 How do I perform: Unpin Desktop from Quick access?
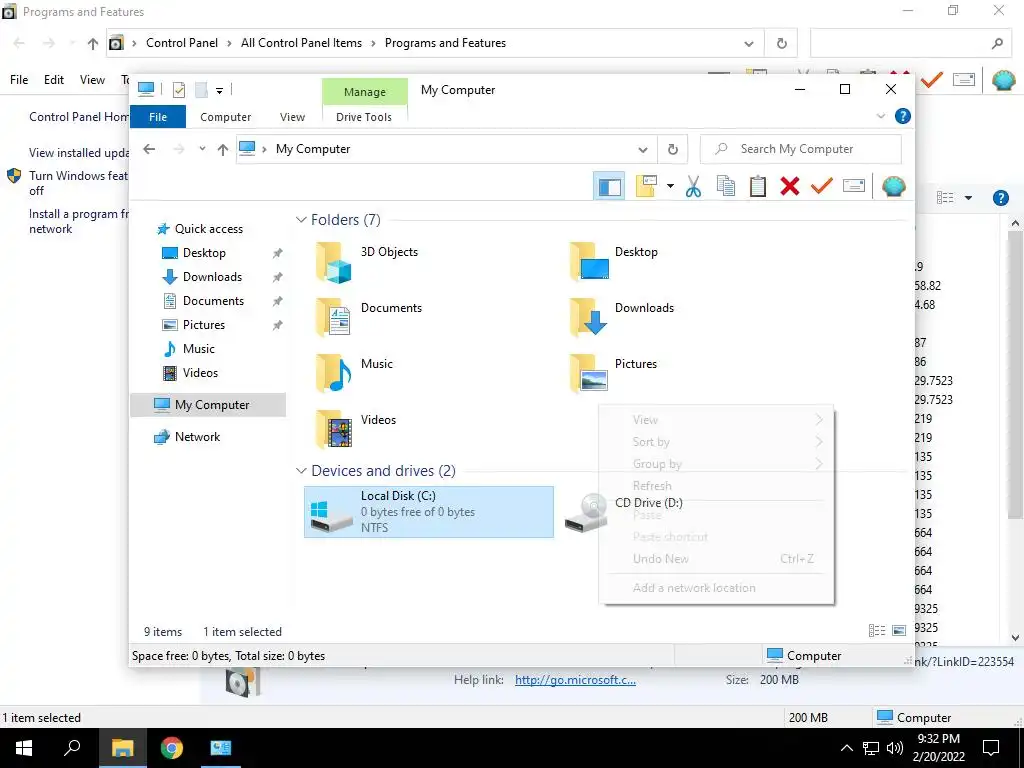(x=278, y=253)
